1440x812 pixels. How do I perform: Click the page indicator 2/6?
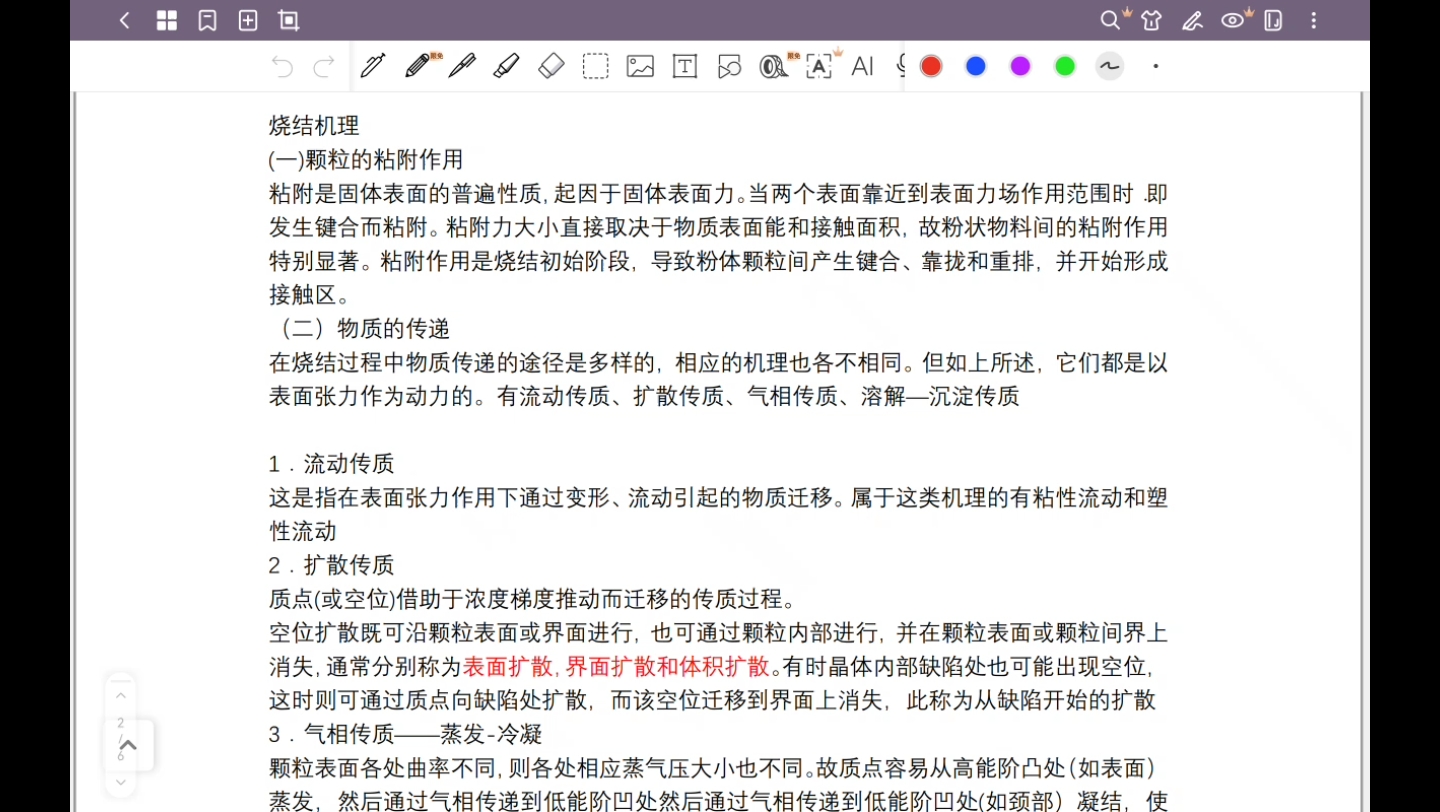coord(120,740)
